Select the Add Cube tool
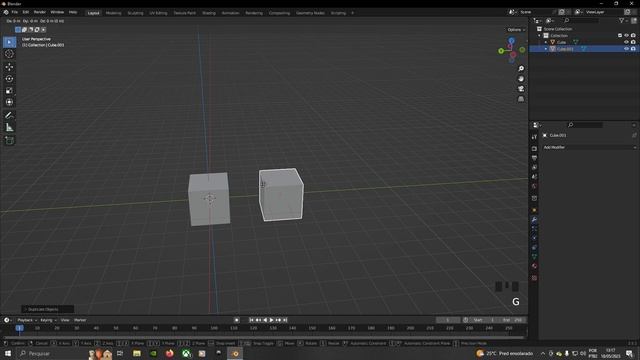The image size is (640, 360). 9,141
